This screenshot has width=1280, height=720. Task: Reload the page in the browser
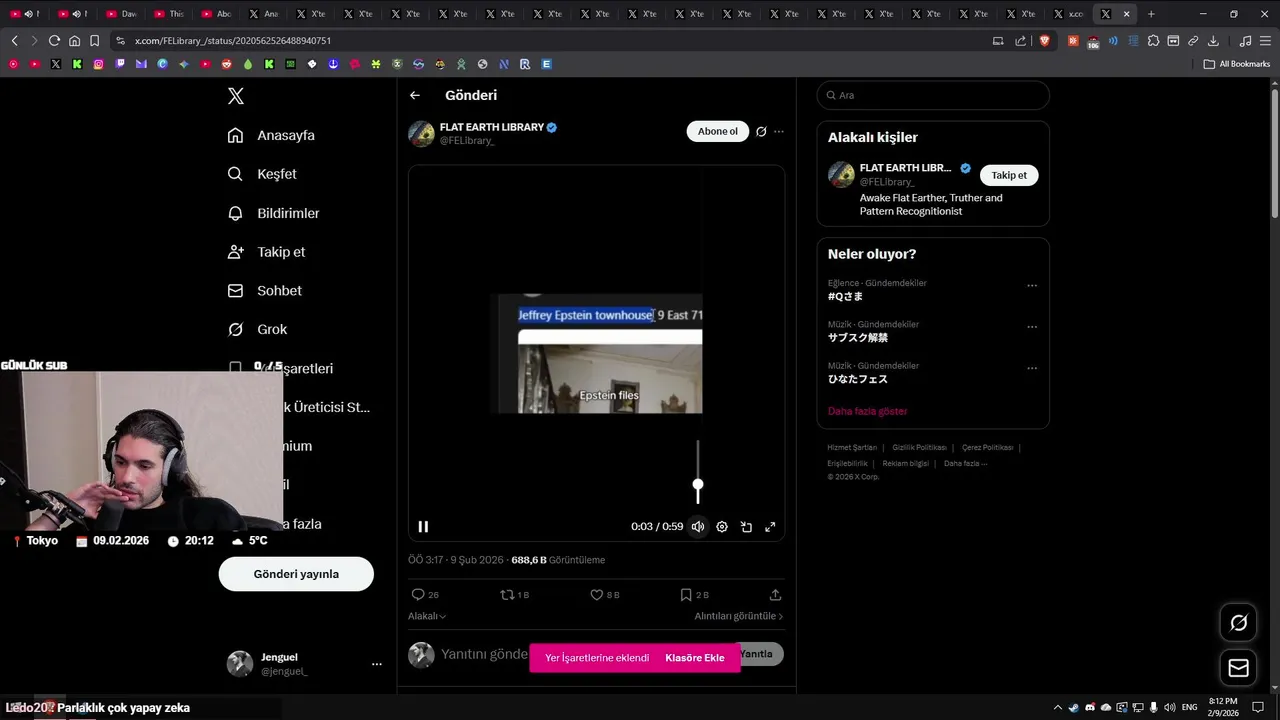click(x=54, y=41)
